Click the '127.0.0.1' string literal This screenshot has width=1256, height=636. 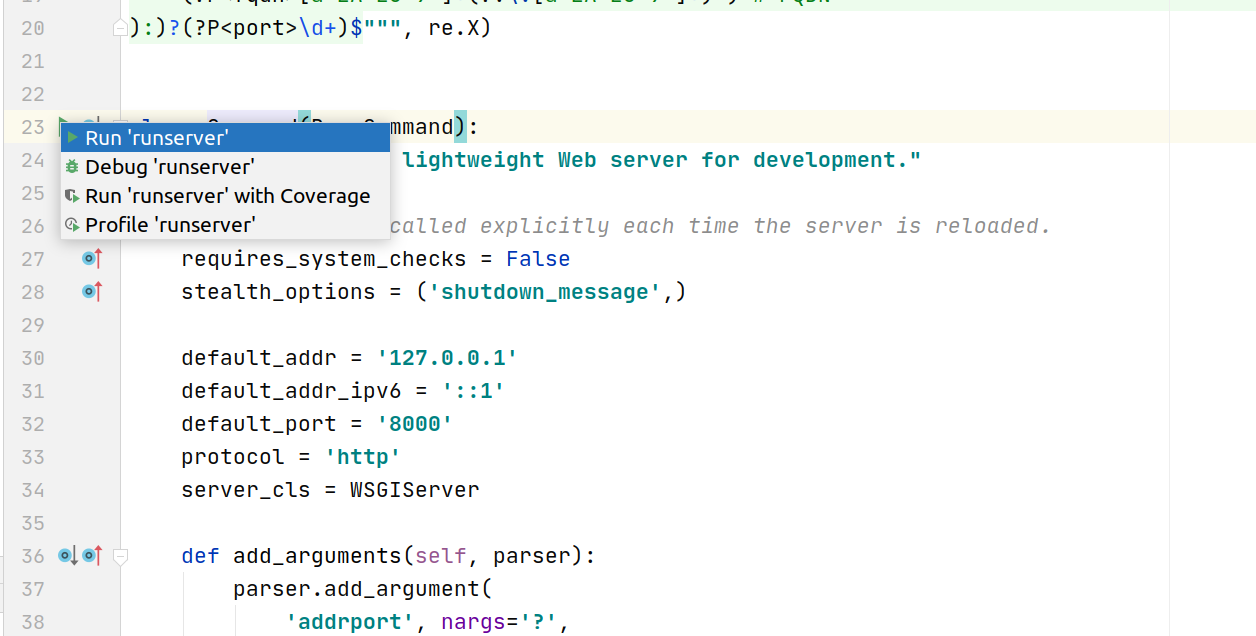(x=447, y=358)
